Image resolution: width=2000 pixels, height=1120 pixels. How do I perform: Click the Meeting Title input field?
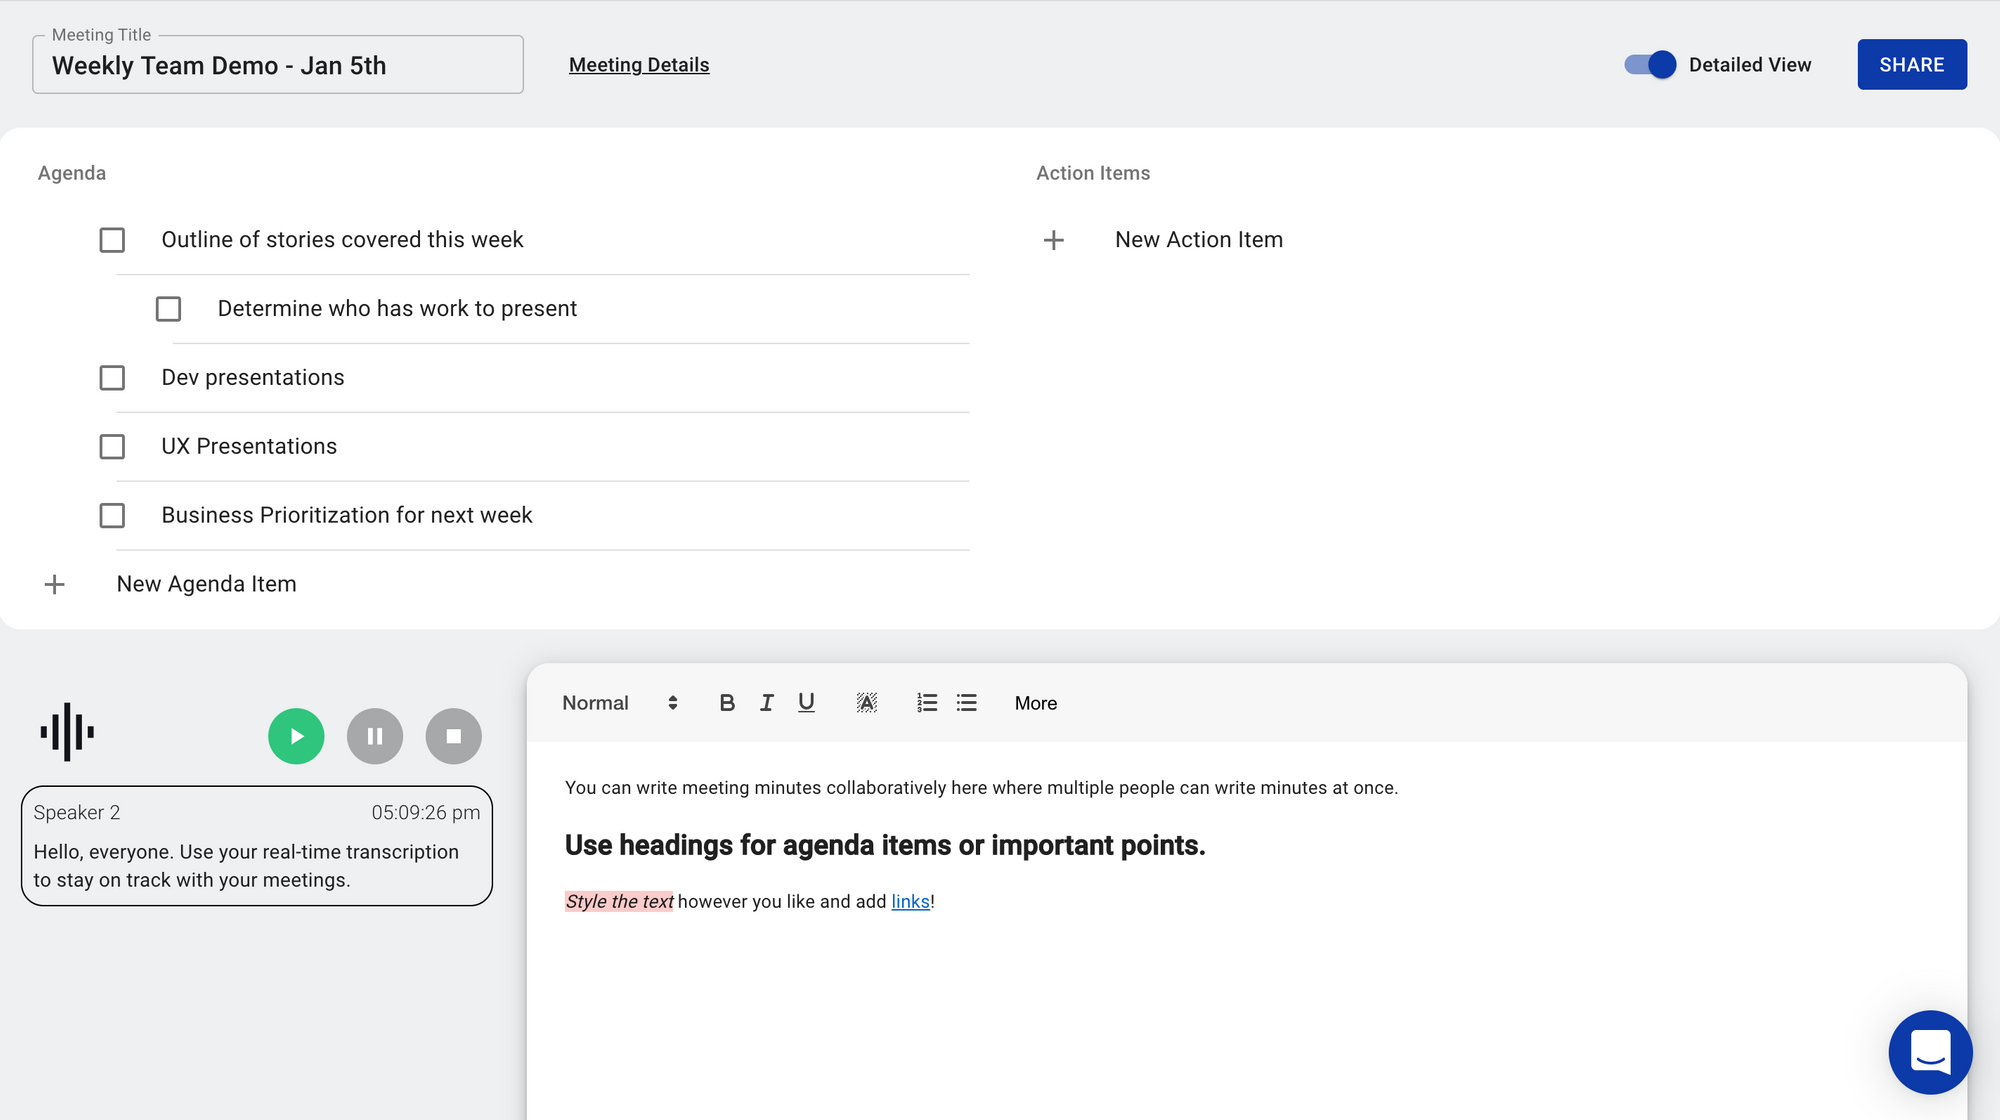(277, 65)
